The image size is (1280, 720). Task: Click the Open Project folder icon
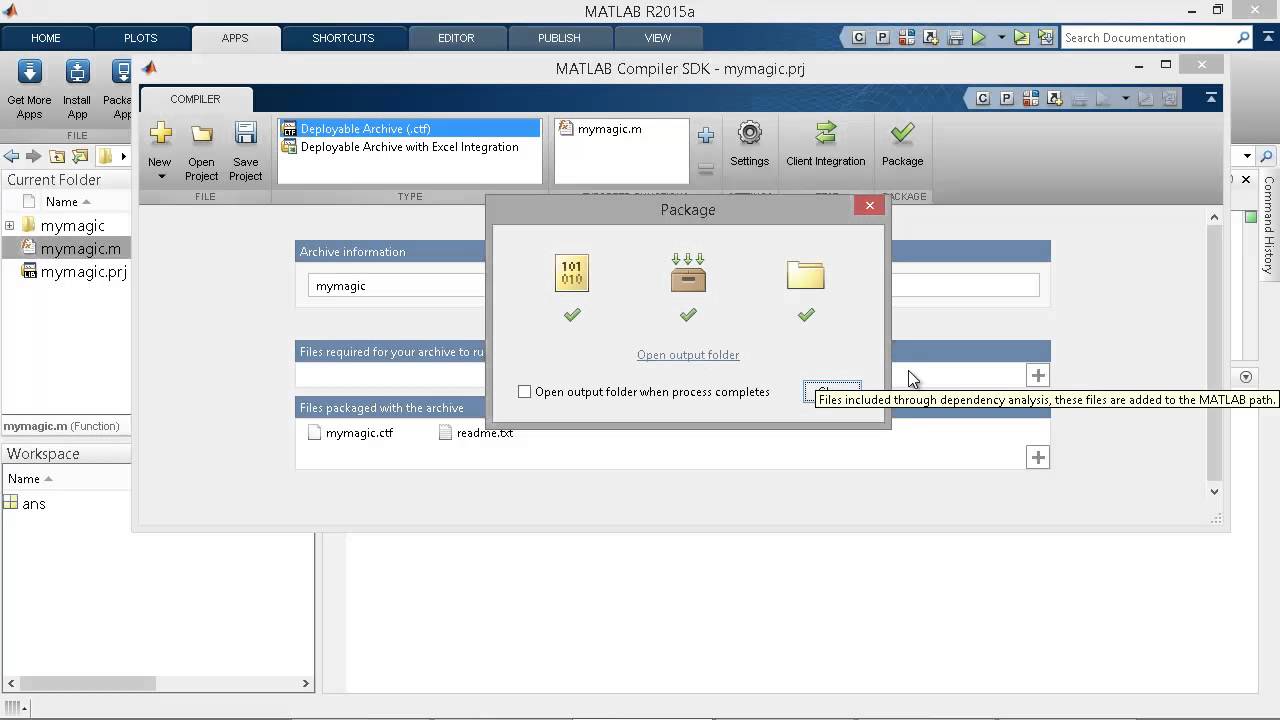click(x=202, y=134)
